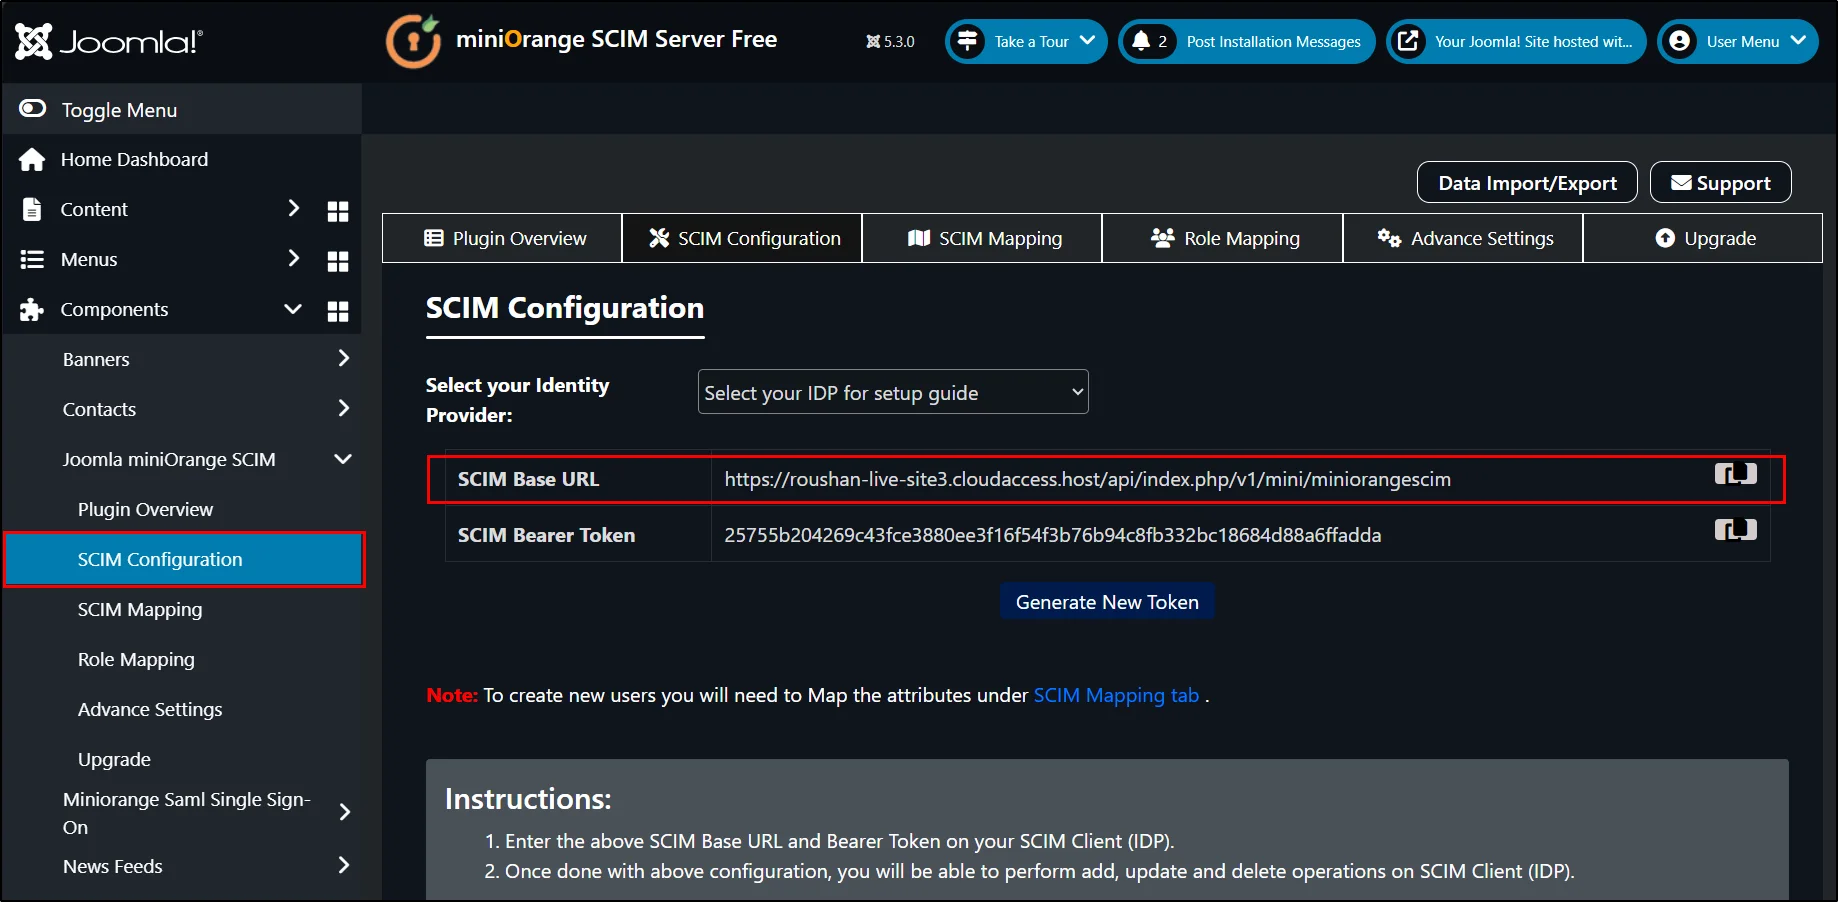Click the Menus list icon

click(x=32, y=259)
